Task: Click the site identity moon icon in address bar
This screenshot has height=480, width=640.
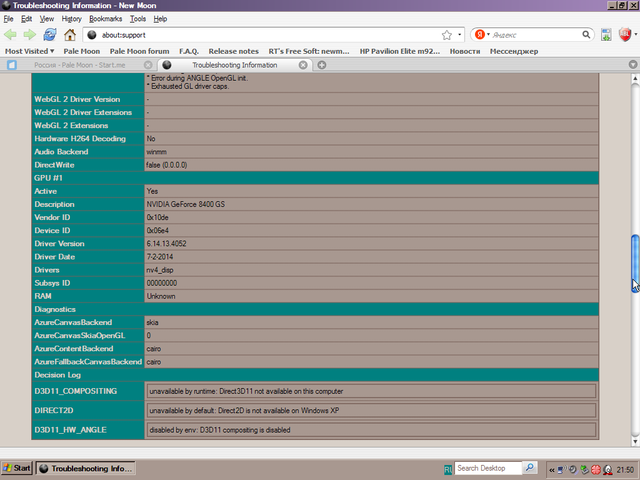Action: click(92, 35)
